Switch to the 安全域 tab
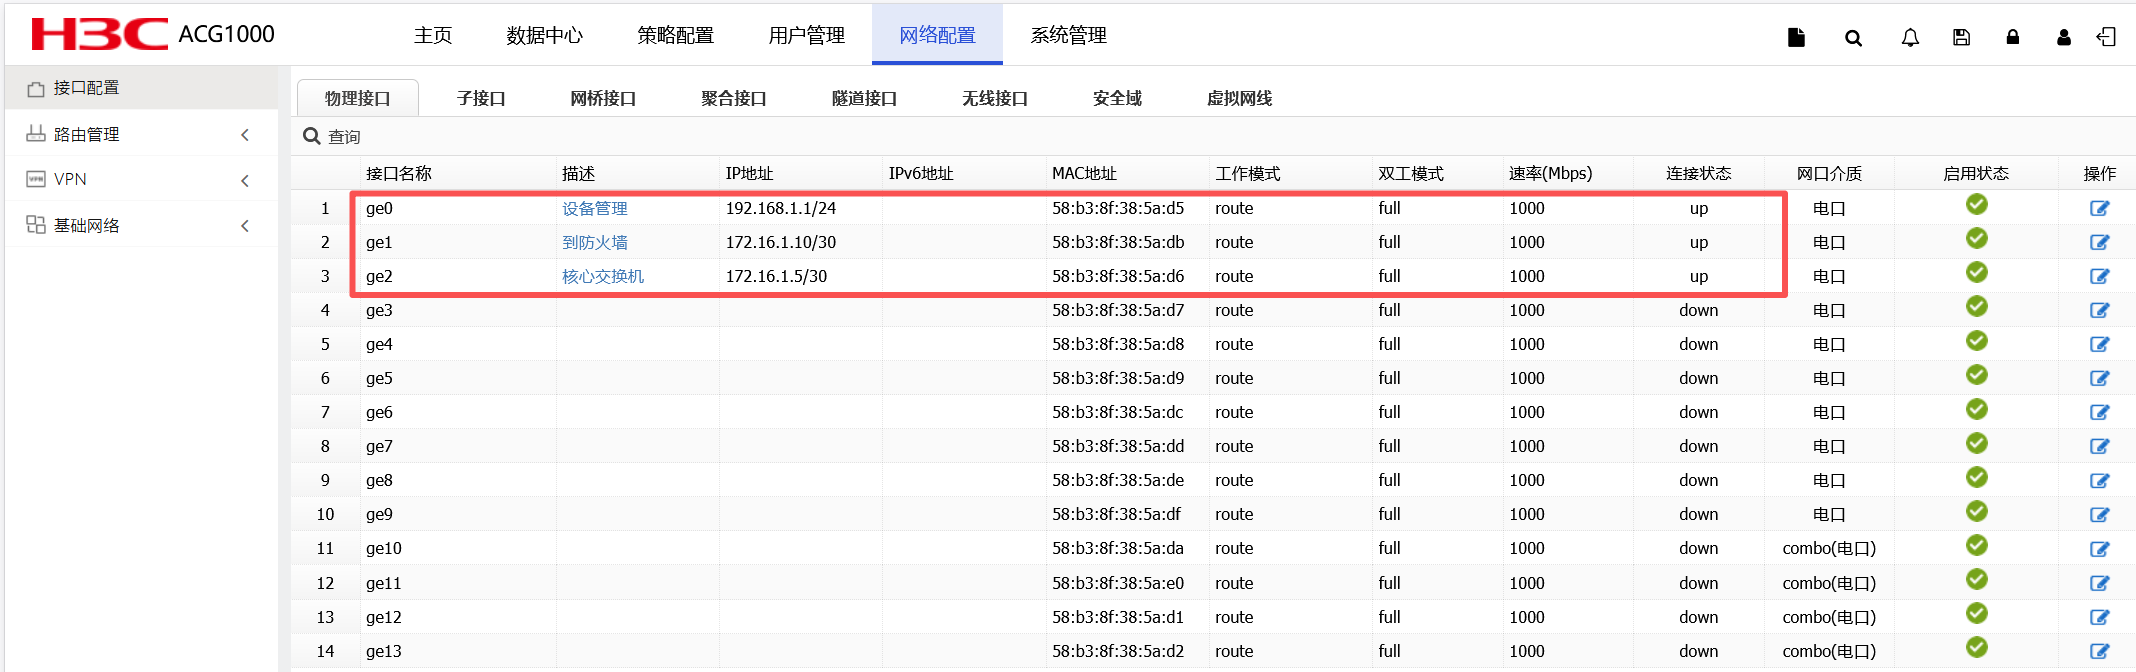 1117,98
